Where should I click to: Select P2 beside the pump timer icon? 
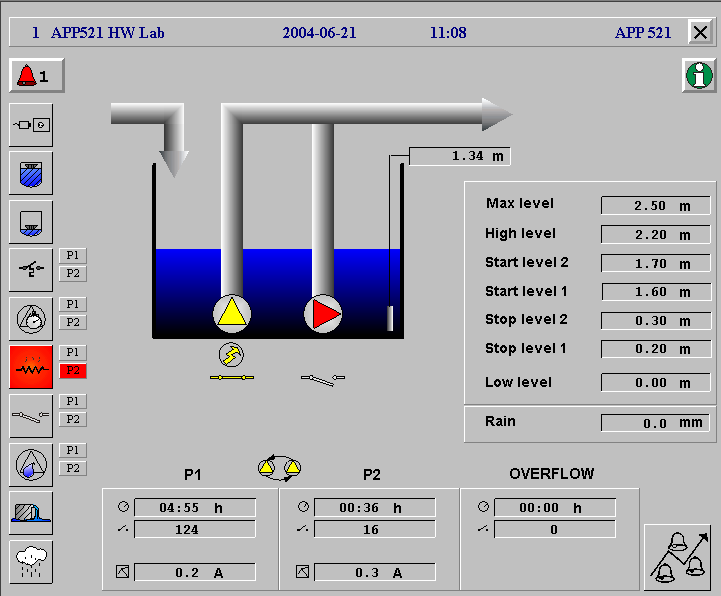pyautogui.click(x=73, y=322)
